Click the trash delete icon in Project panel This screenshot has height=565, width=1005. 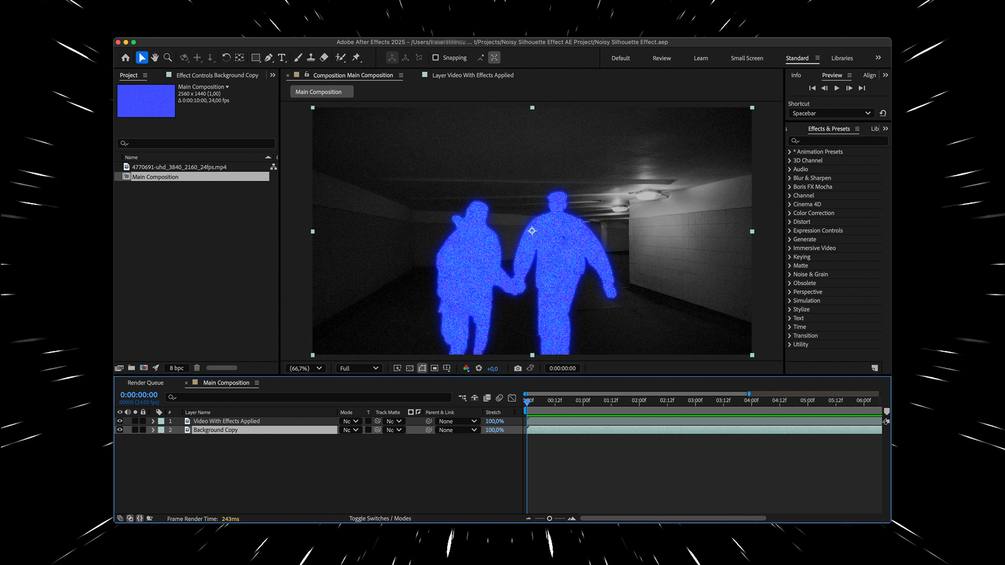pyautogui.click(x=197, y=368)
